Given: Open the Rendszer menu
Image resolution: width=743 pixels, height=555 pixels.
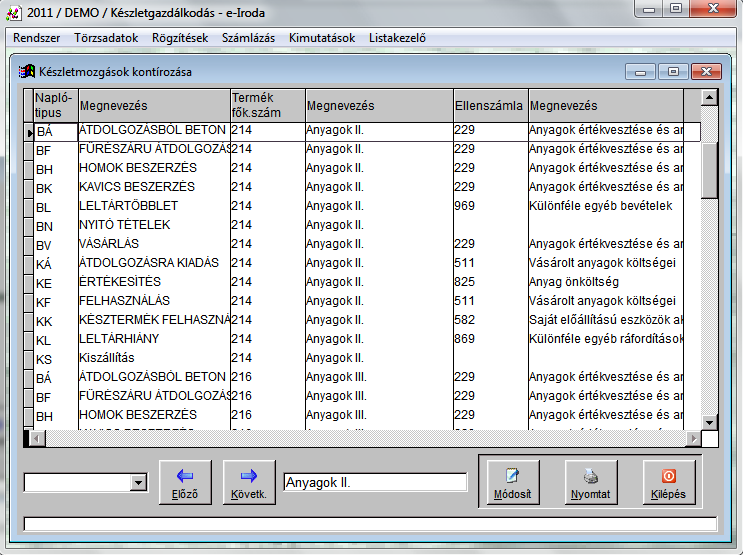Looking at the screenshot, I should coord(36,38).
